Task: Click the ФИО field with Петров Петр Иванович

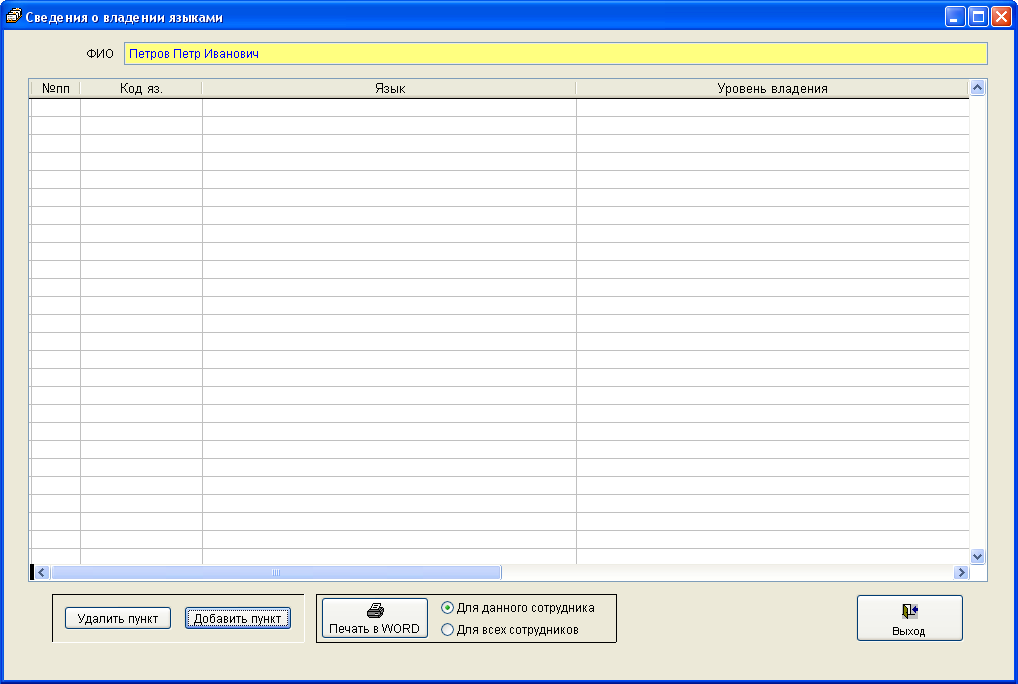Action: point(556,54)
